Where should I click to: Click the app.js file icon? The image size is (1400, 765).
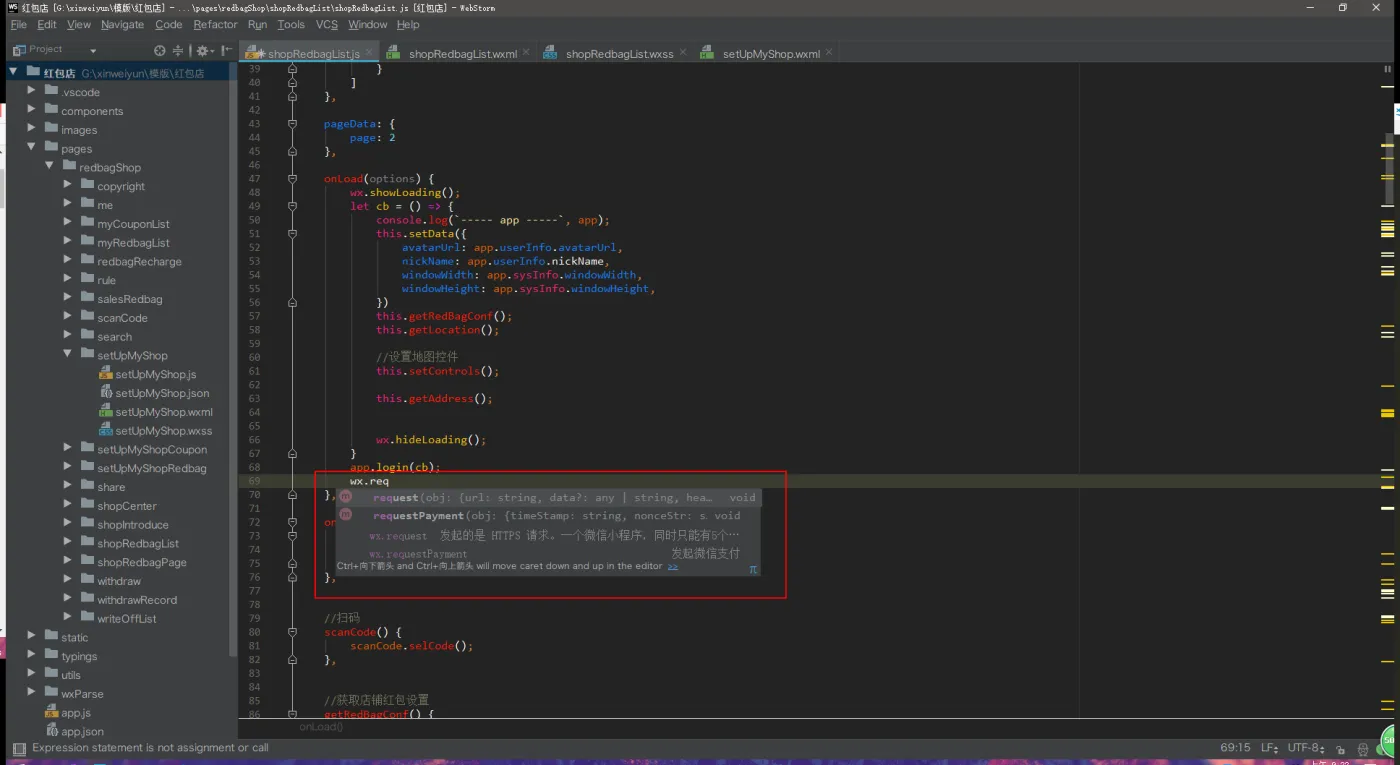pyautogui.click(x=52, y=713)
